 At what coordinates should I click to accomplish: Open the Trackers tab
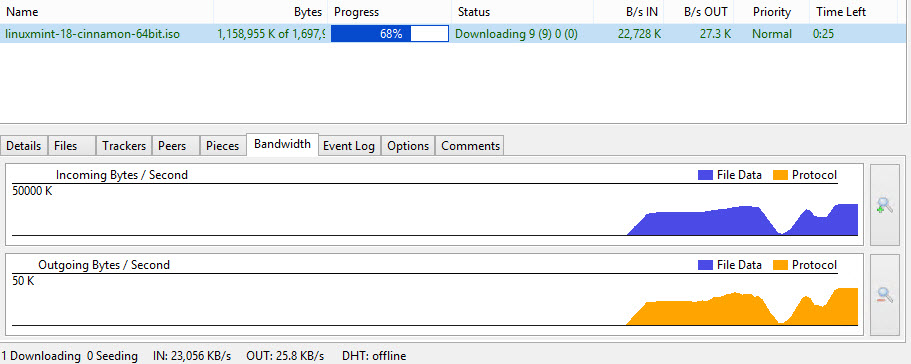pos(124,146)
